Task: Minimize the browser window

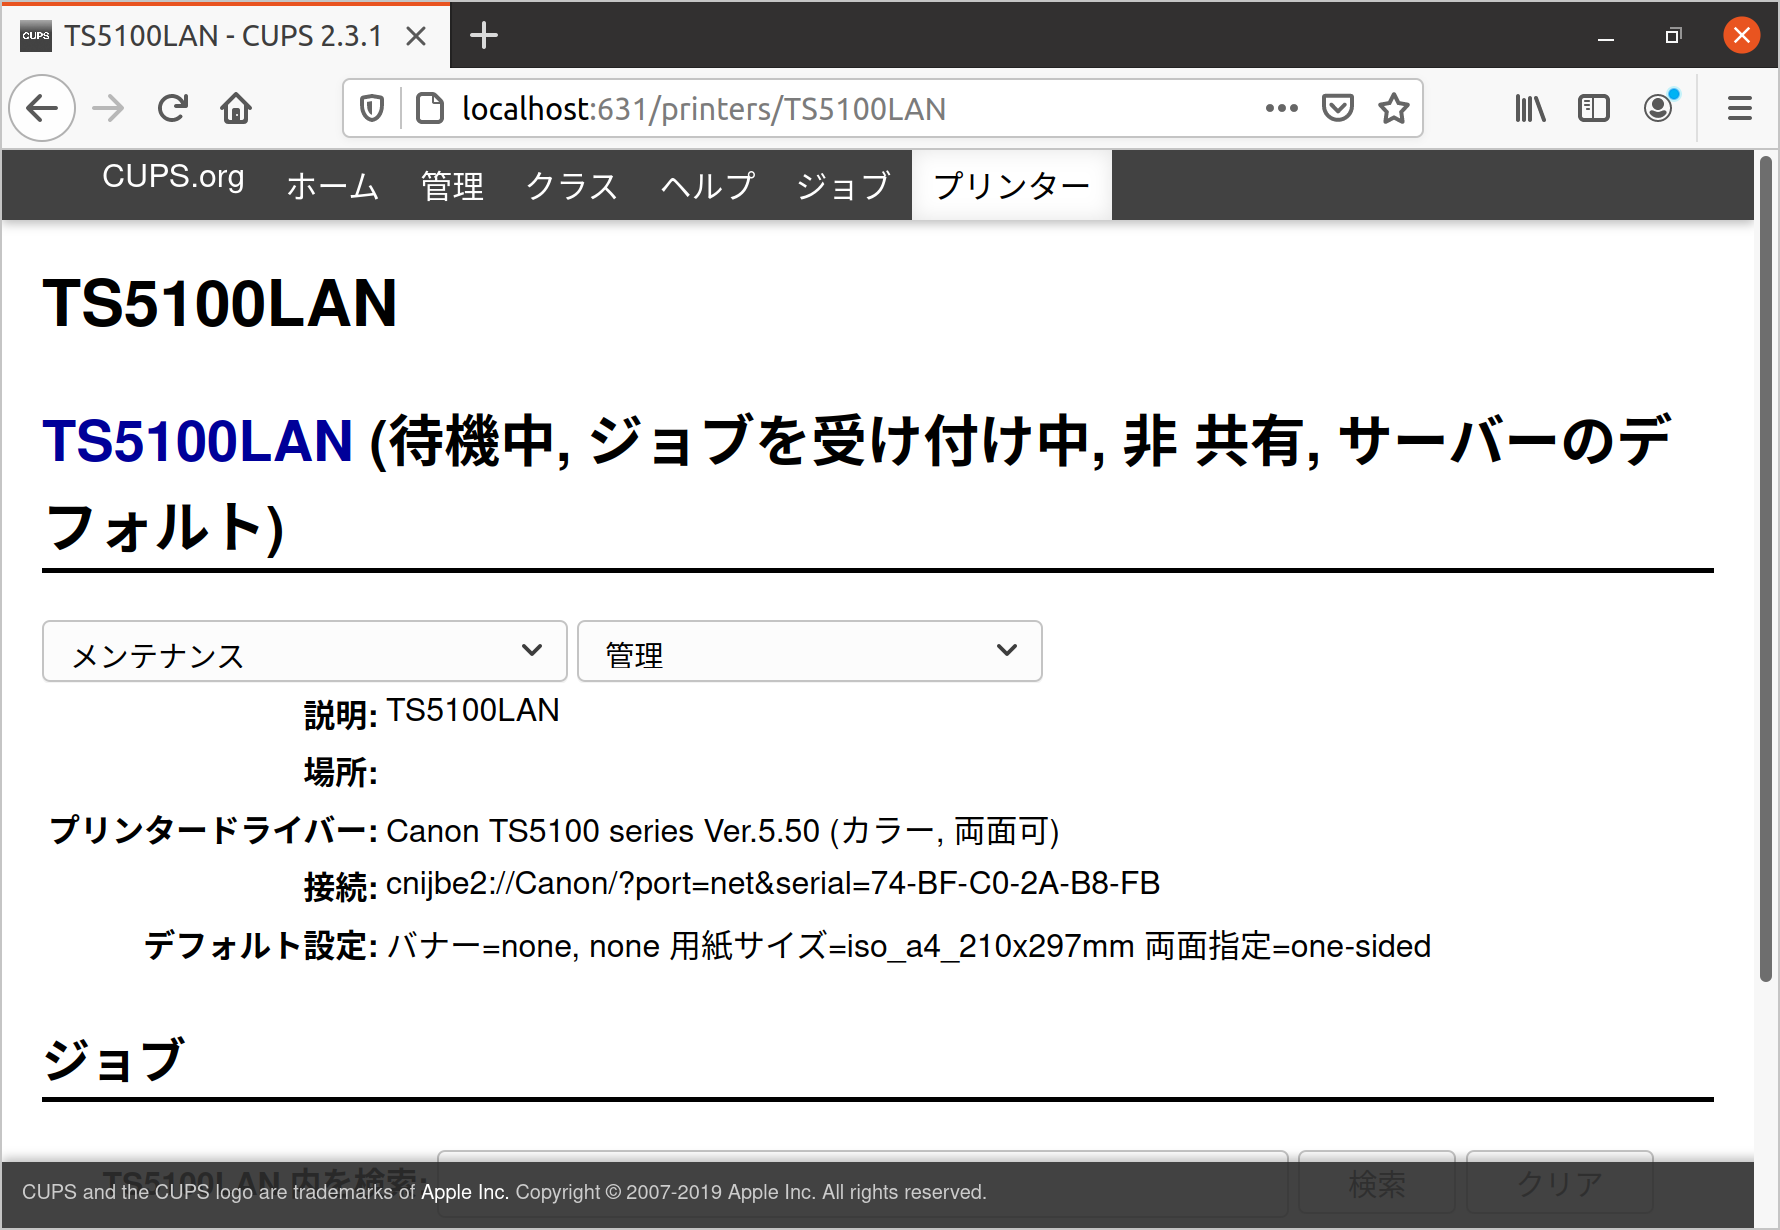Action: [1606, 37]
